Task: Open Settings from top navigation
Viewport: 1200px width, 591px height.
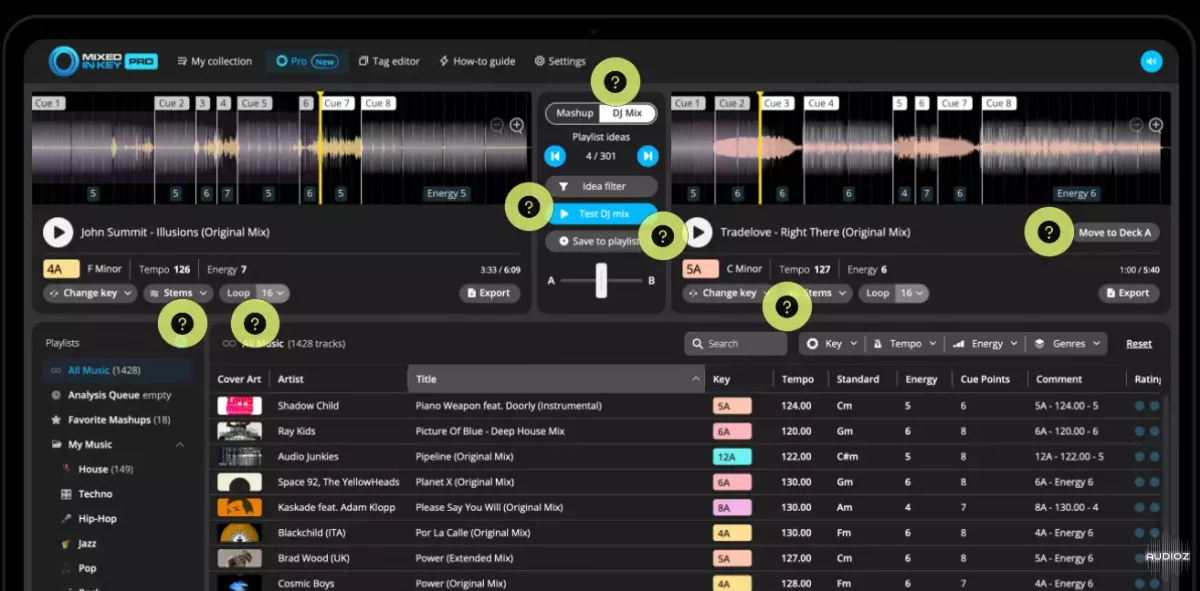Action: [x=559, y=61]
